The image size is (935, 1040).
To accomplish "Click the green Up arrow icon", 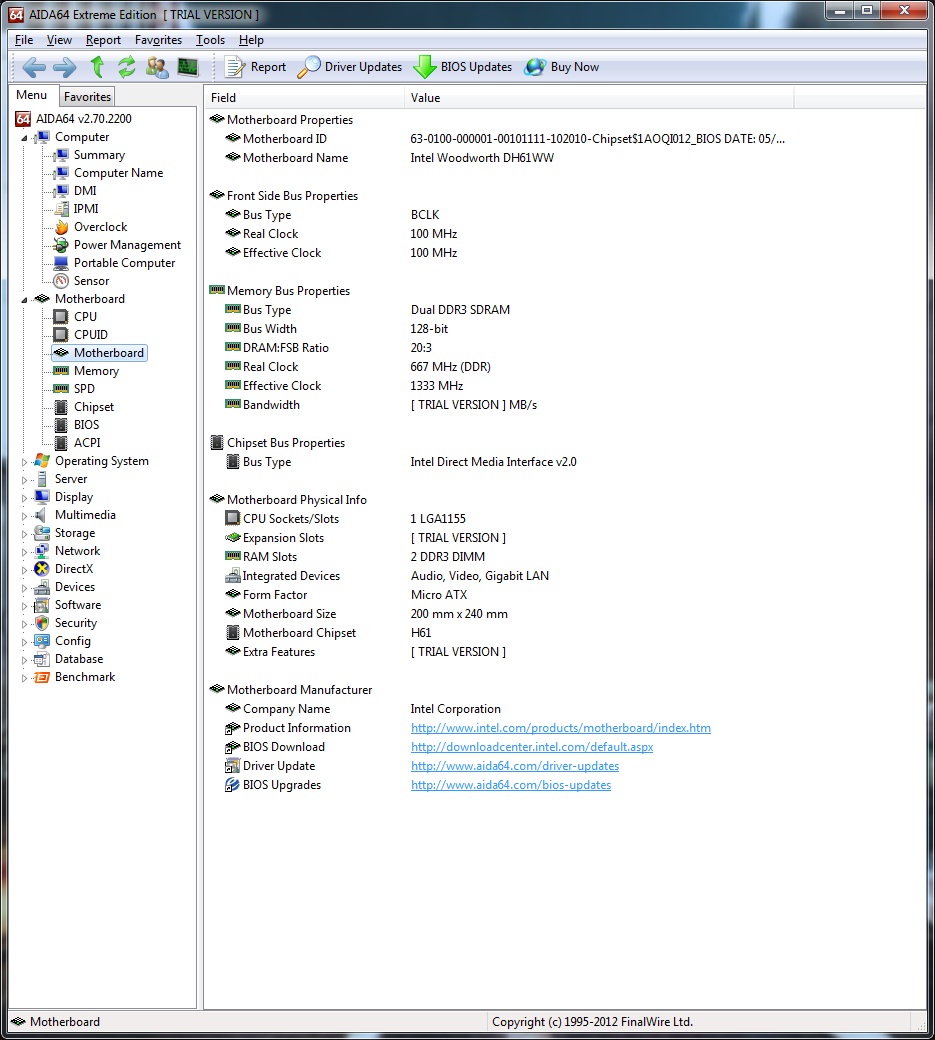I will click(x=97, y=67).
